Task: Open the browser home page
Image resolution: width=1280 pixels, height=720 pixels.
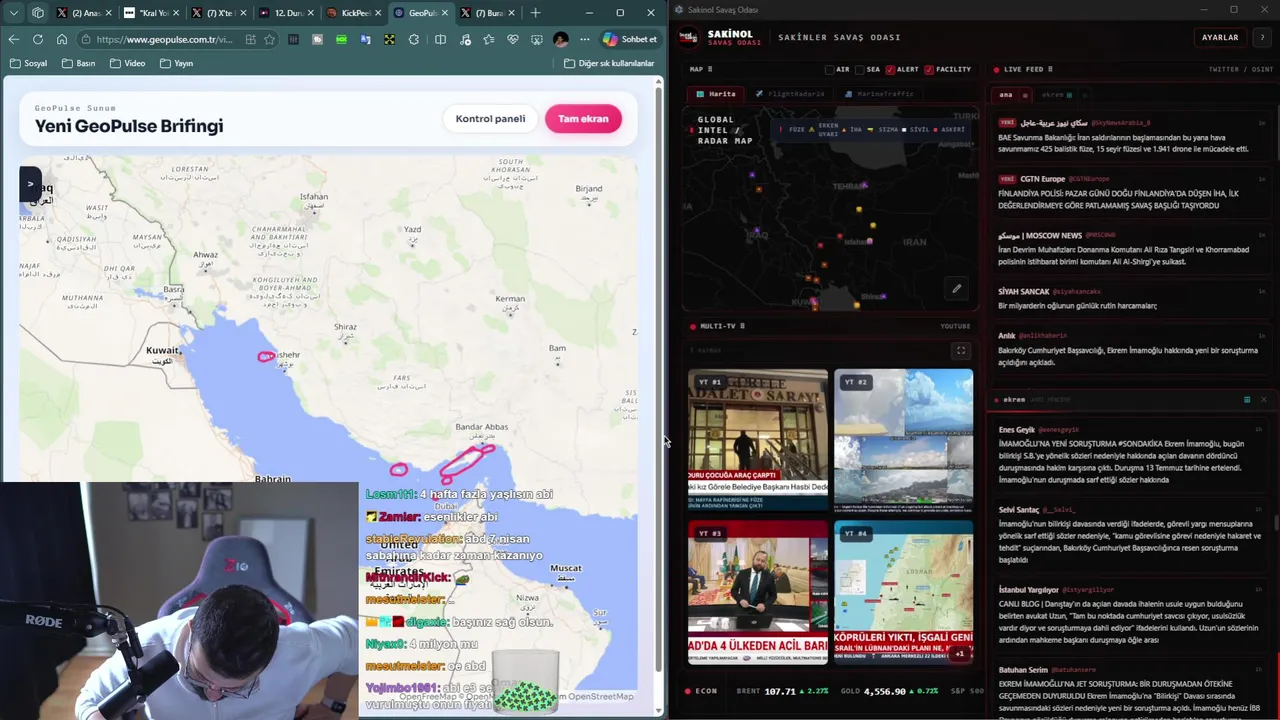Action: [x=61, y=39]
